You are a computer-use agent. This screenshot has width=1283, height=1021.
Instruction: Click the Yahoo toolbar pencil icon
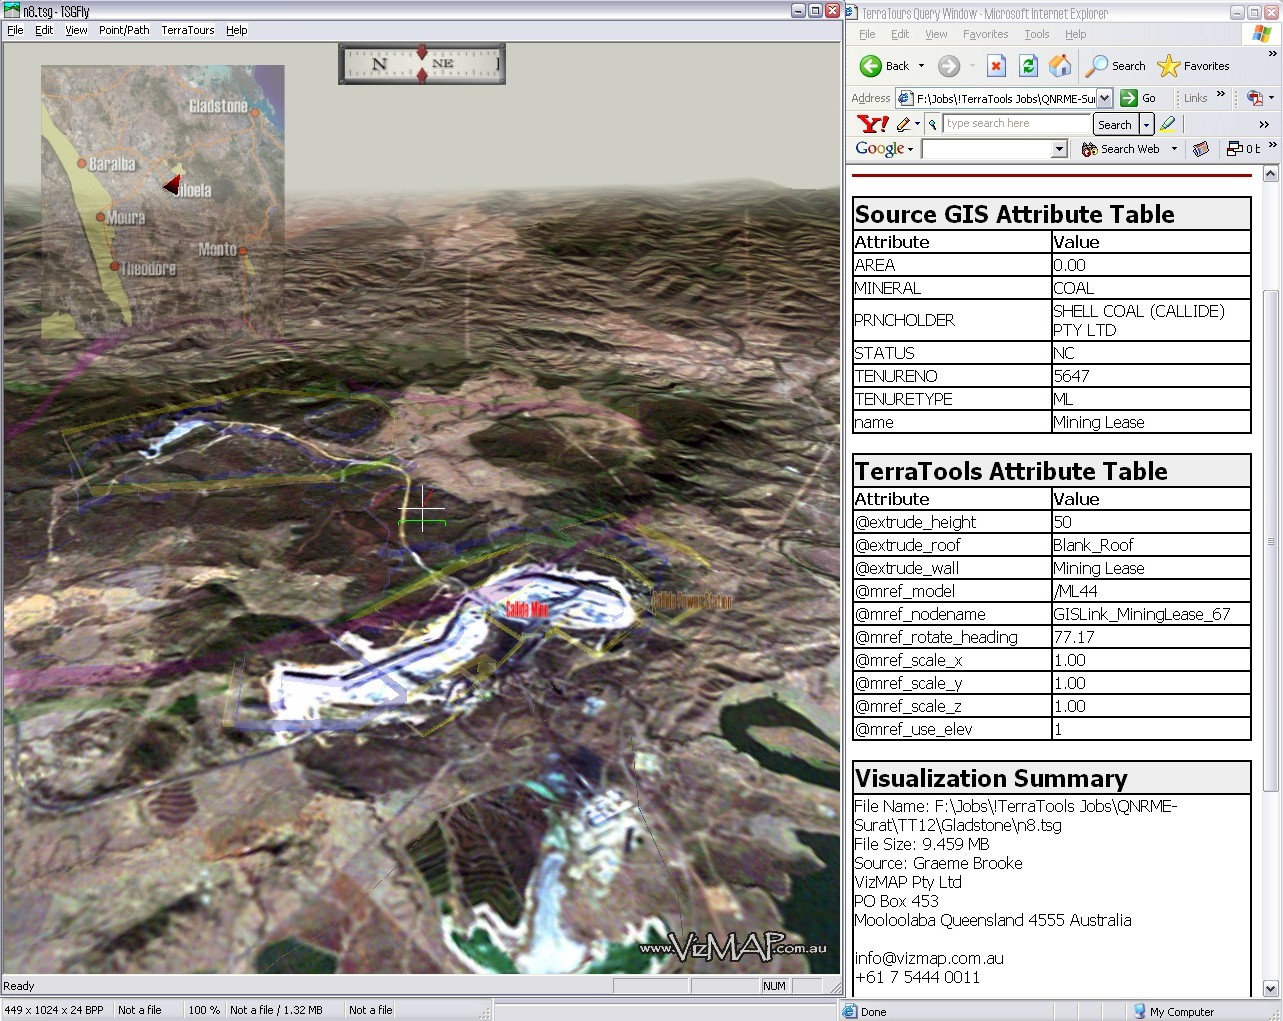(x=904, y=124)
